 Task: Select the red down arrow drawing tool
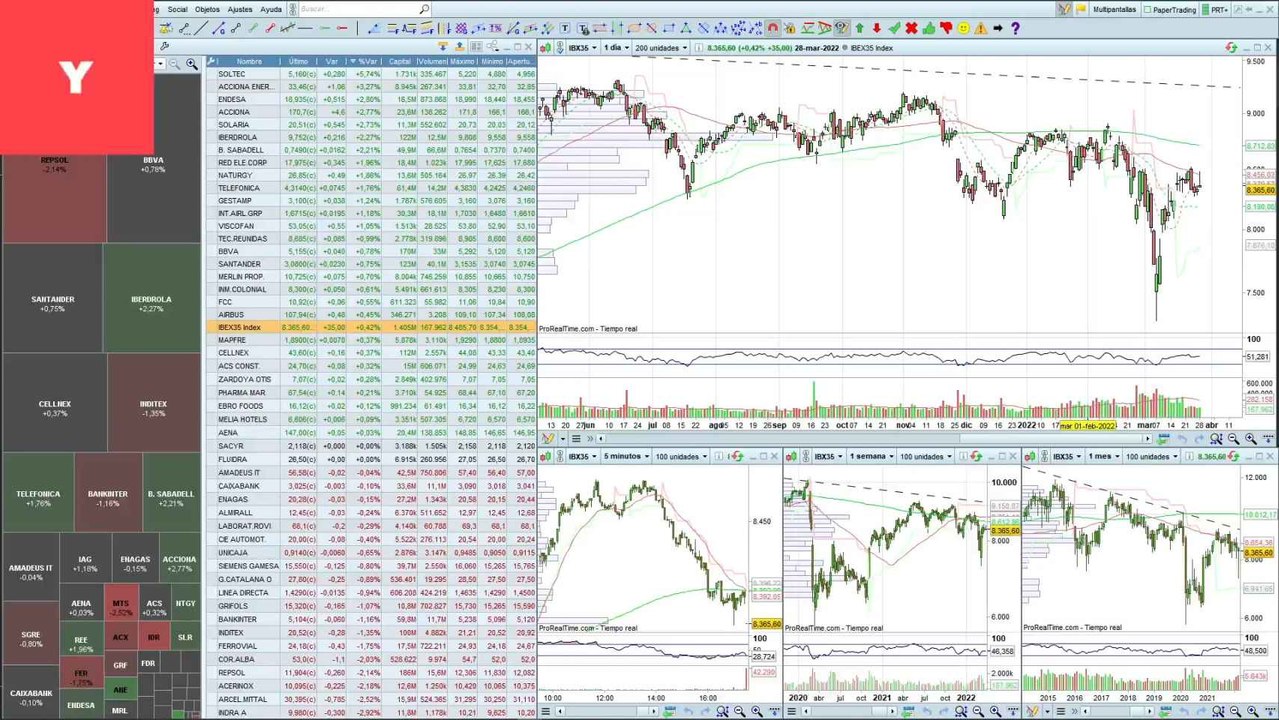coord(876,28)
